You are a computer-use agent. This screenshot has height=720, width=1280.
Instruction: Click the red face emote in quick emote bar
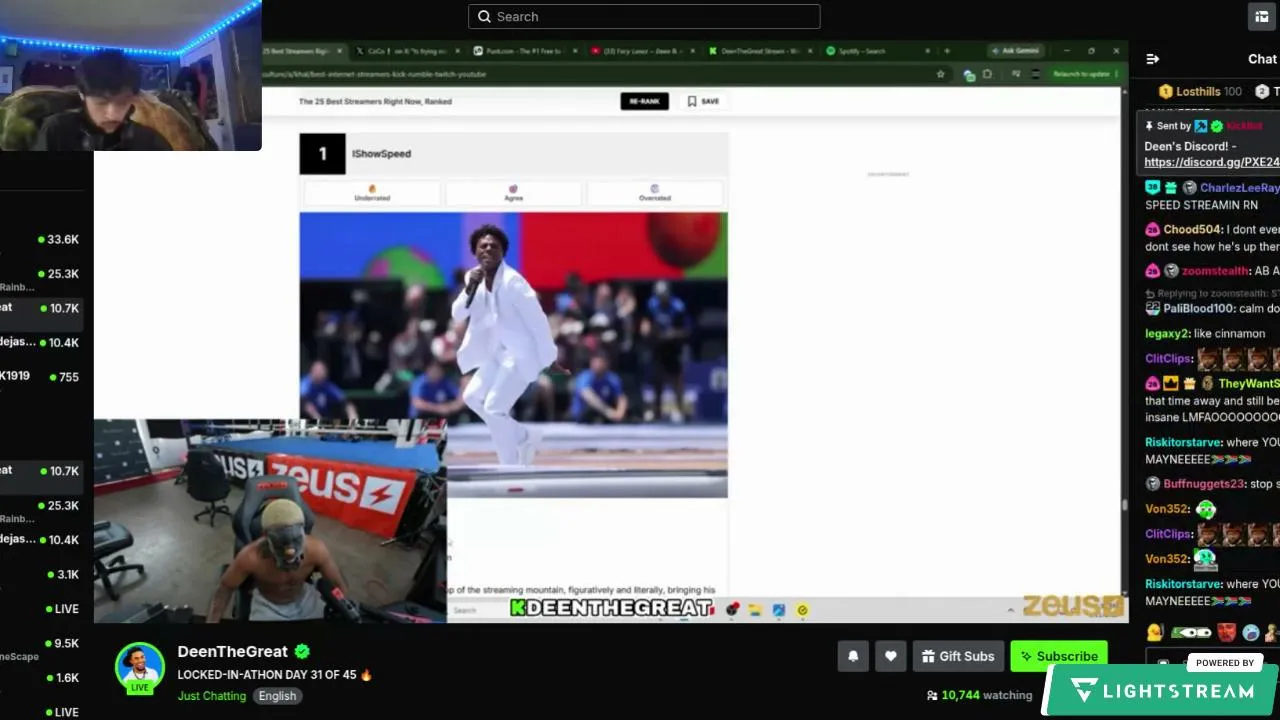(x=1227, y=632)
